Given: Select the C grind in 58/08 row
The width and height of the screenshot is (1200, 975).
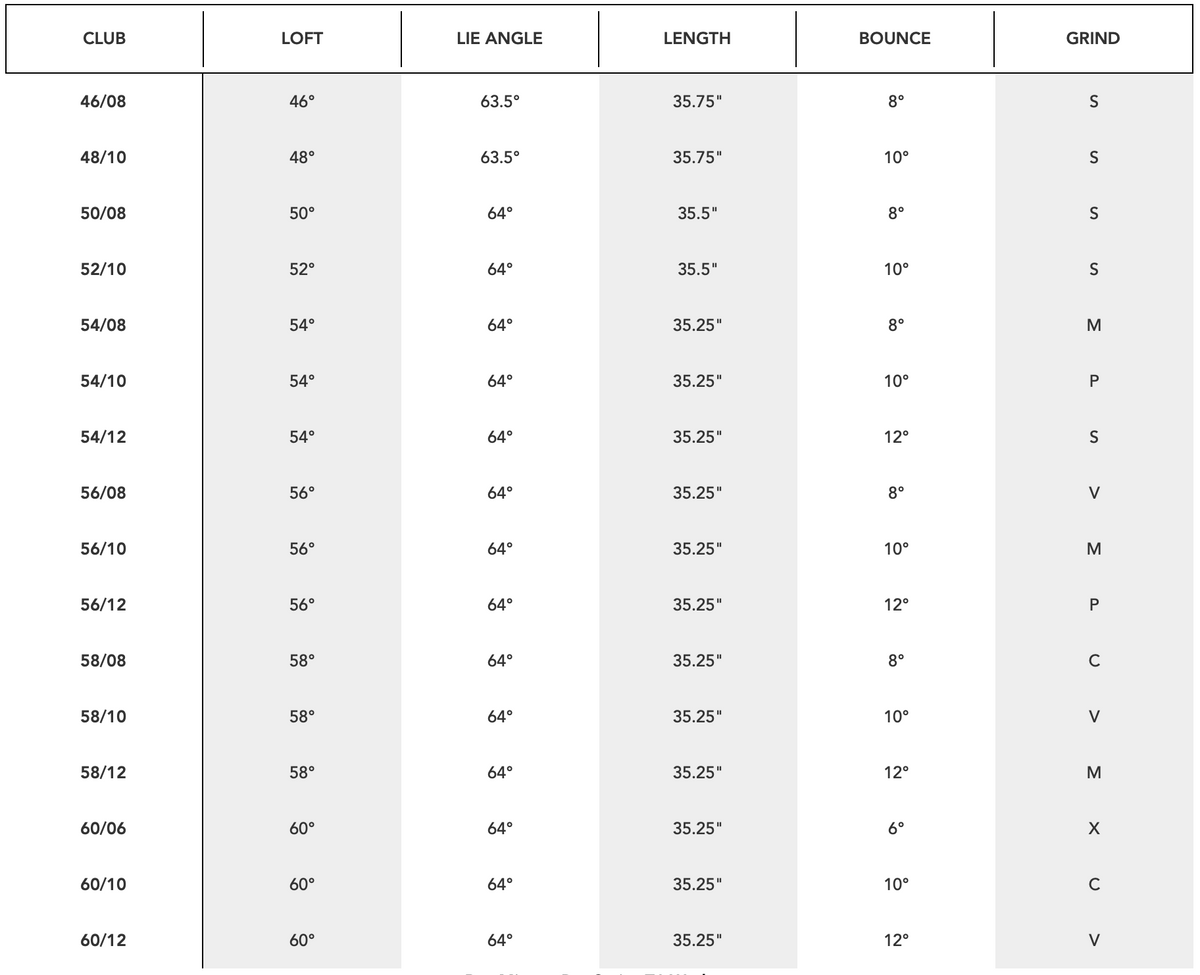Looking at the screenshot, I should (x=1094, y=660).
